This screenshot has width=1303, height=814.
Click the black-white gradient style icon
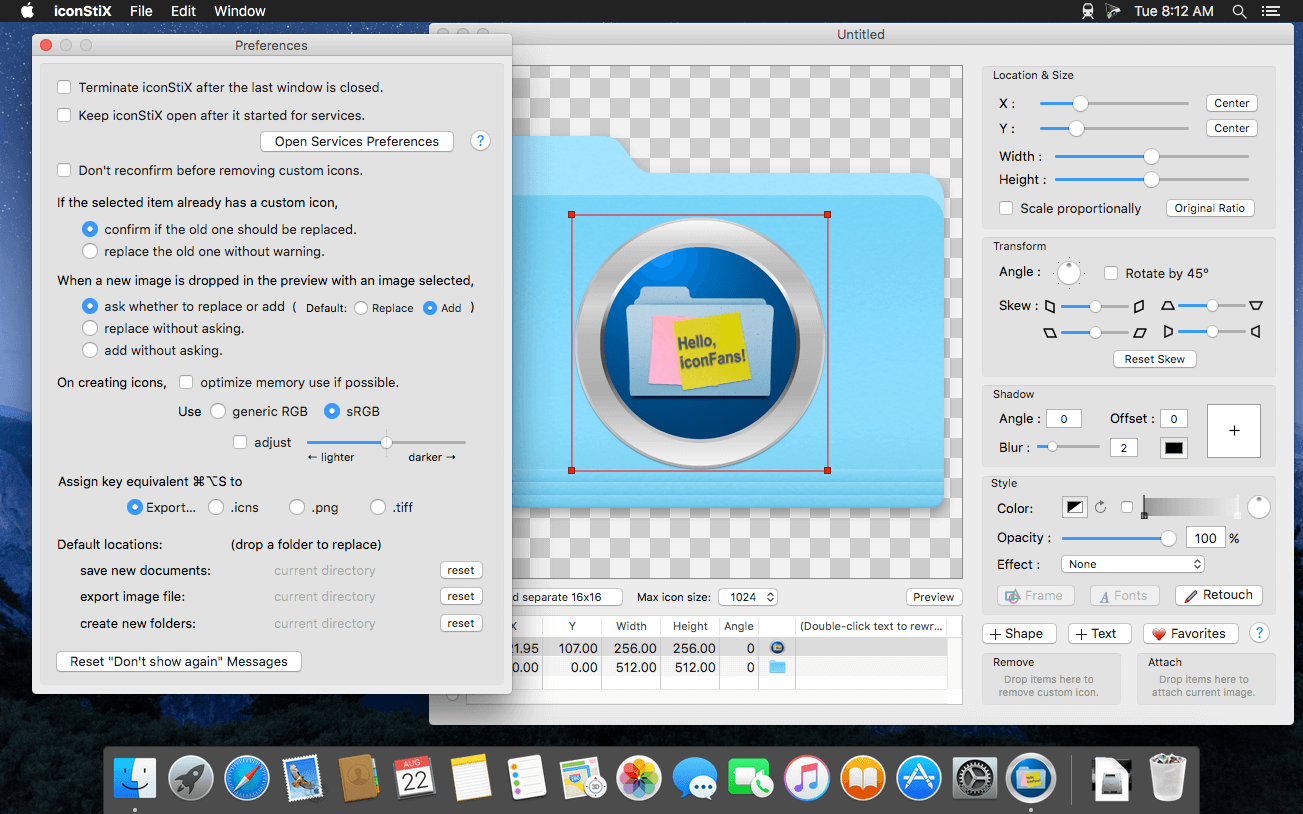point(1074,508)
